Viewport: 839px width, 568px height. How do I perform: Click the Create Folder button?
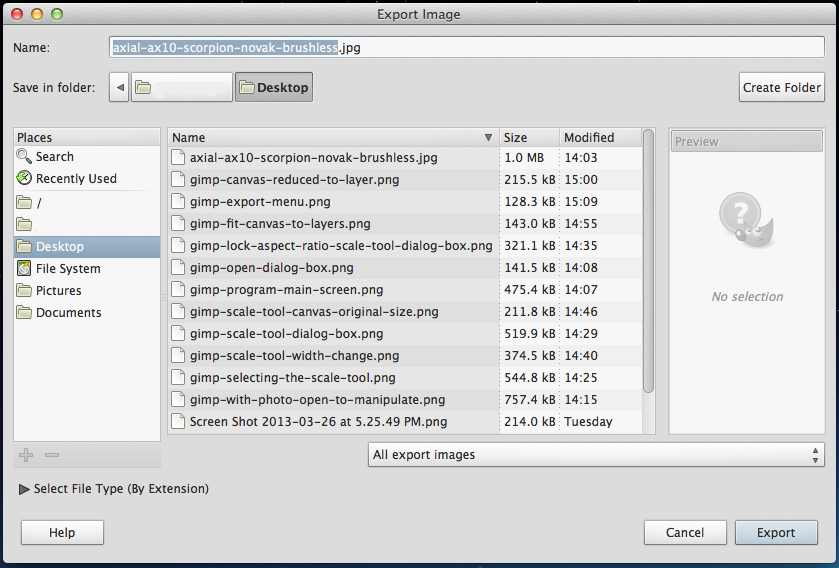tap(781, 88)
